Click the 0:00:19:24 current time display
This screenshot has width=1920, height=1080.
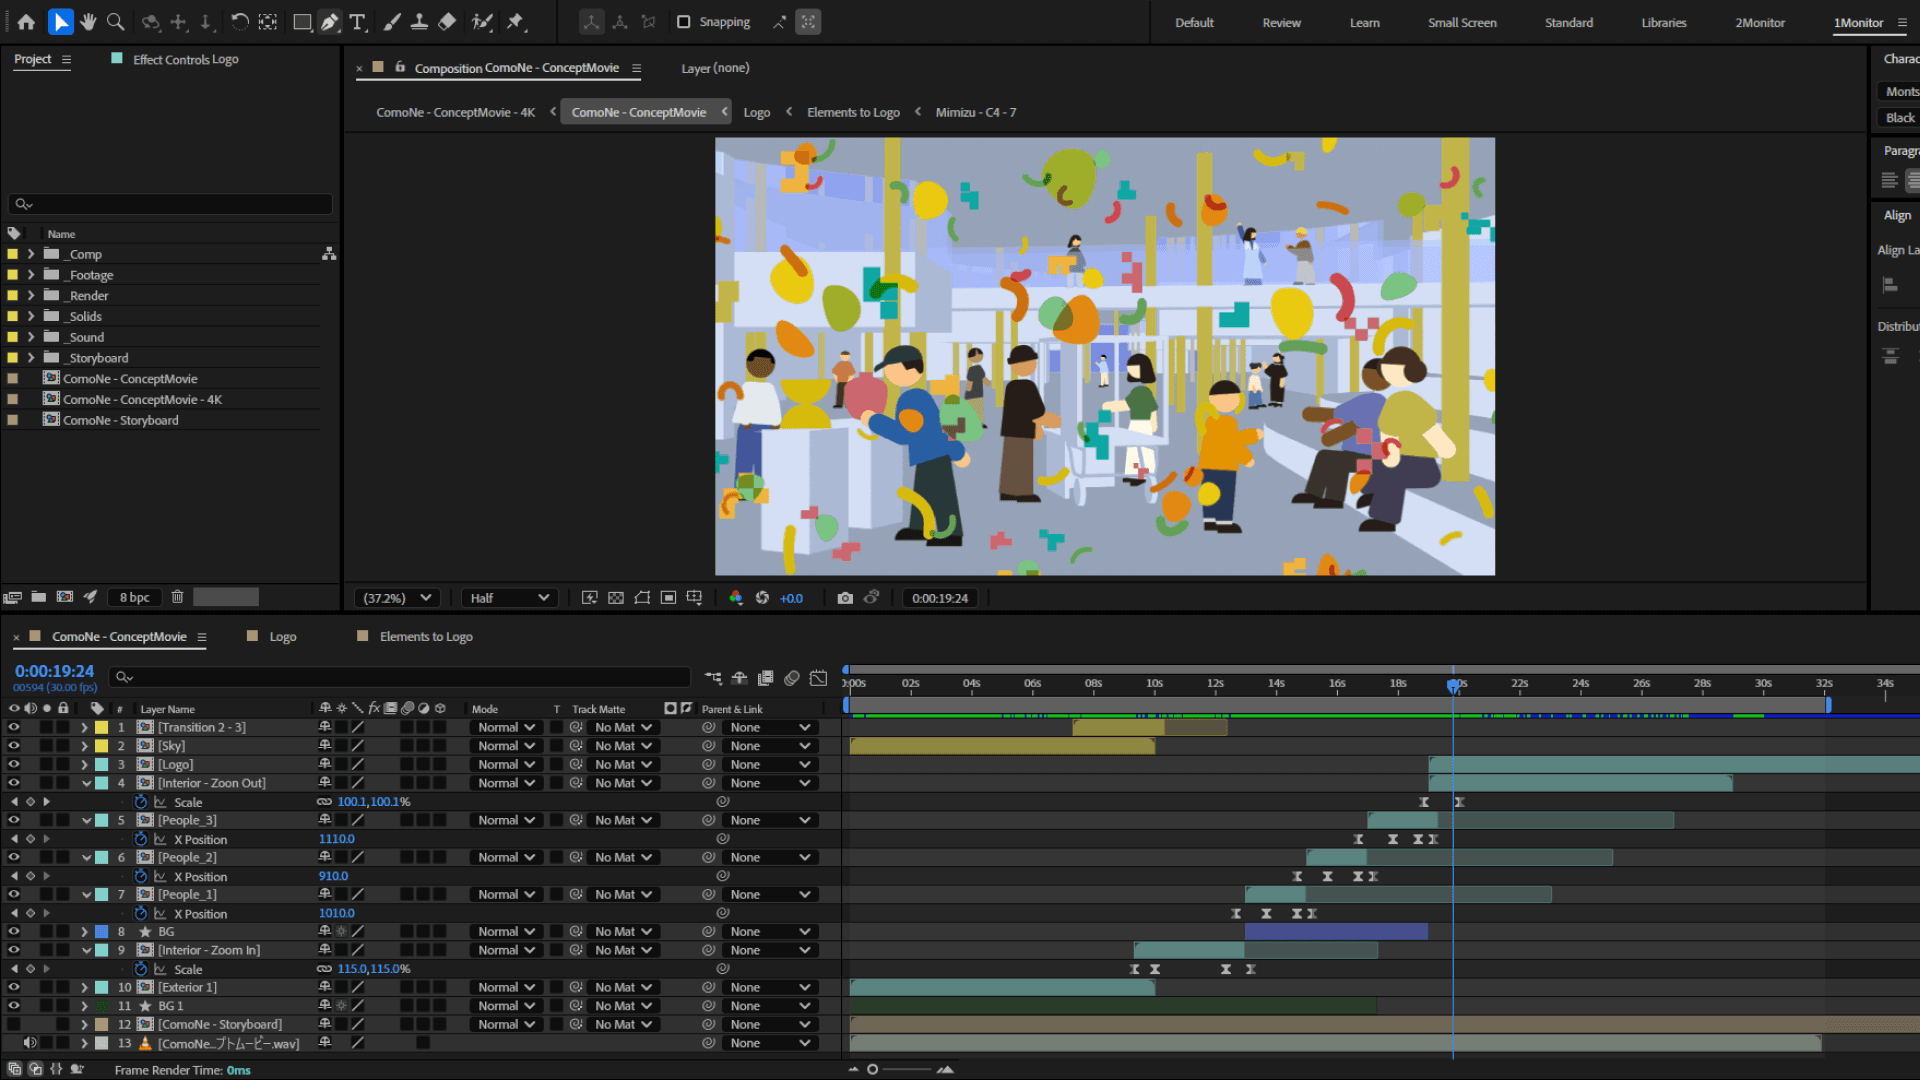(x=54, y=671)
